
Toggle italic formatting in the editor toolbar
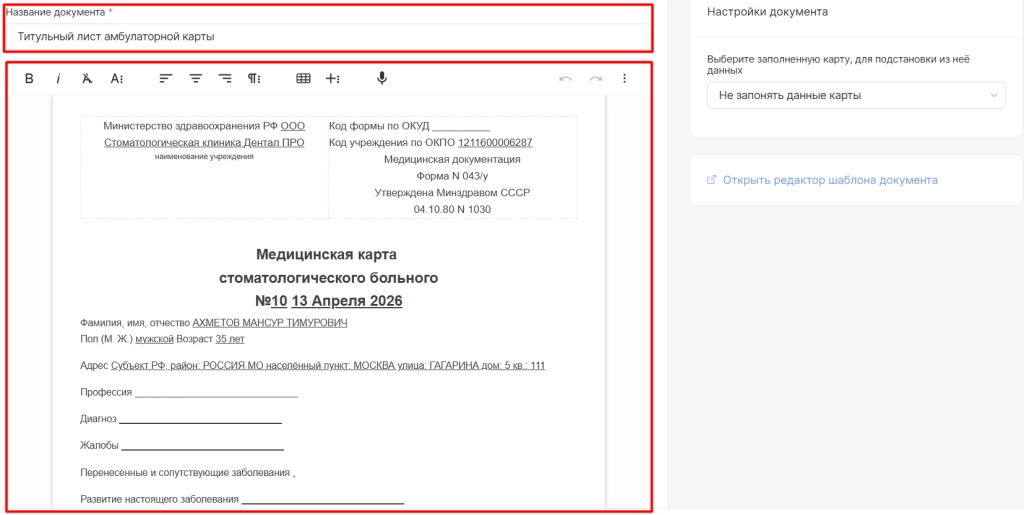tap(58, 78)
